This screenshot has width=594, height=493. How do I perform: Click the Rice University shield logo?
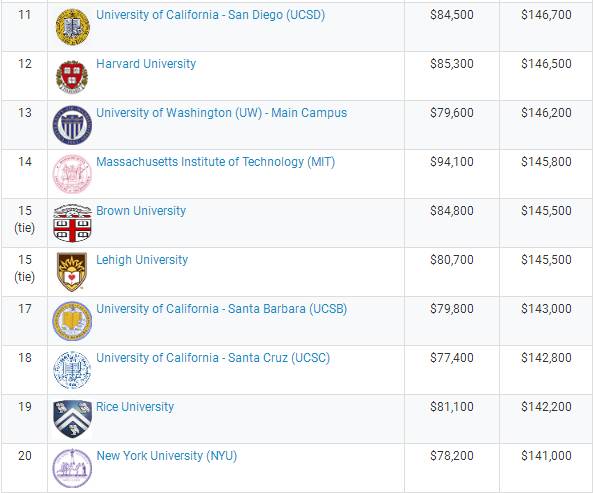click(72, 419)
